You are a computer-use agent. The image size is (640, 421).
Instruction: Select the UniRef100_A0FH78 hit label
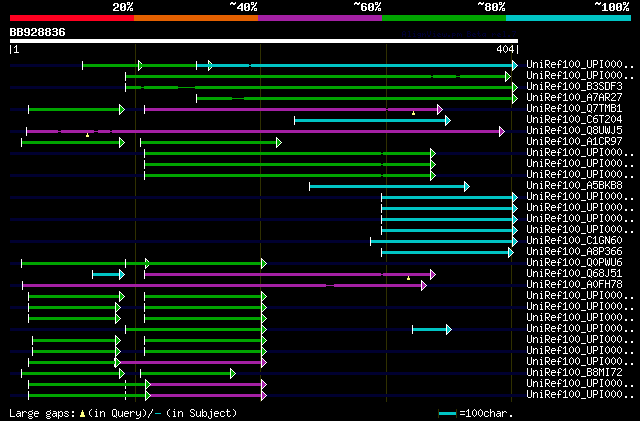click(x=574, y=285)
